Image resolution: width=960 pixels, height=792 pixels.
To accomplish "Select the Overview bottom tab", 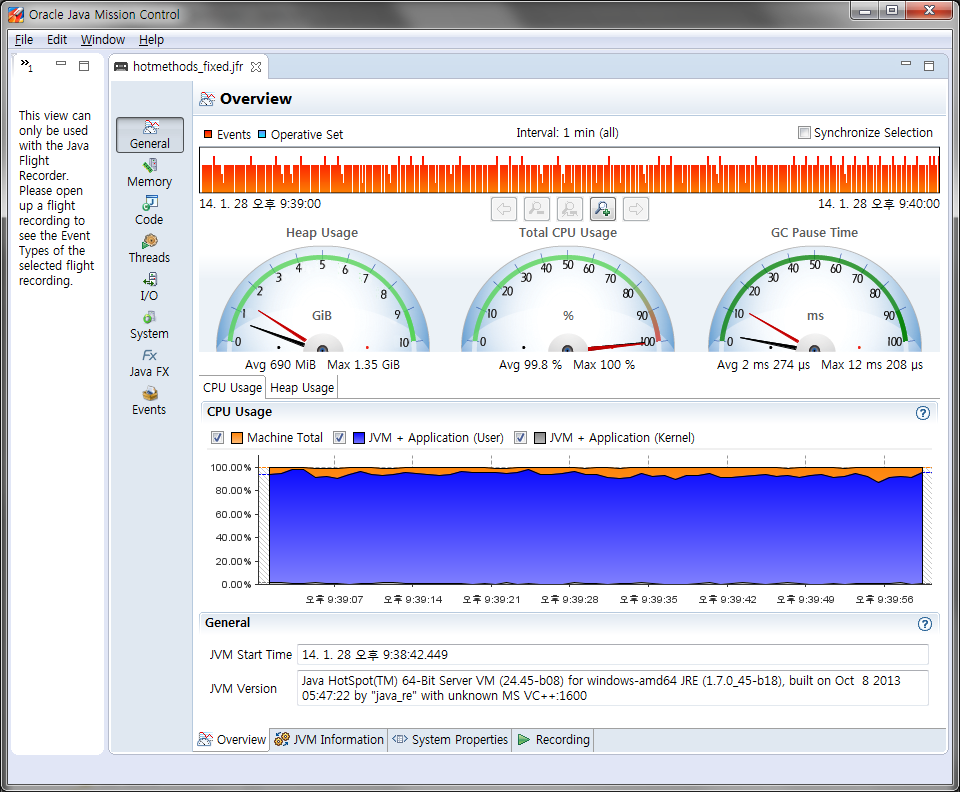I will tap(232, 739).
